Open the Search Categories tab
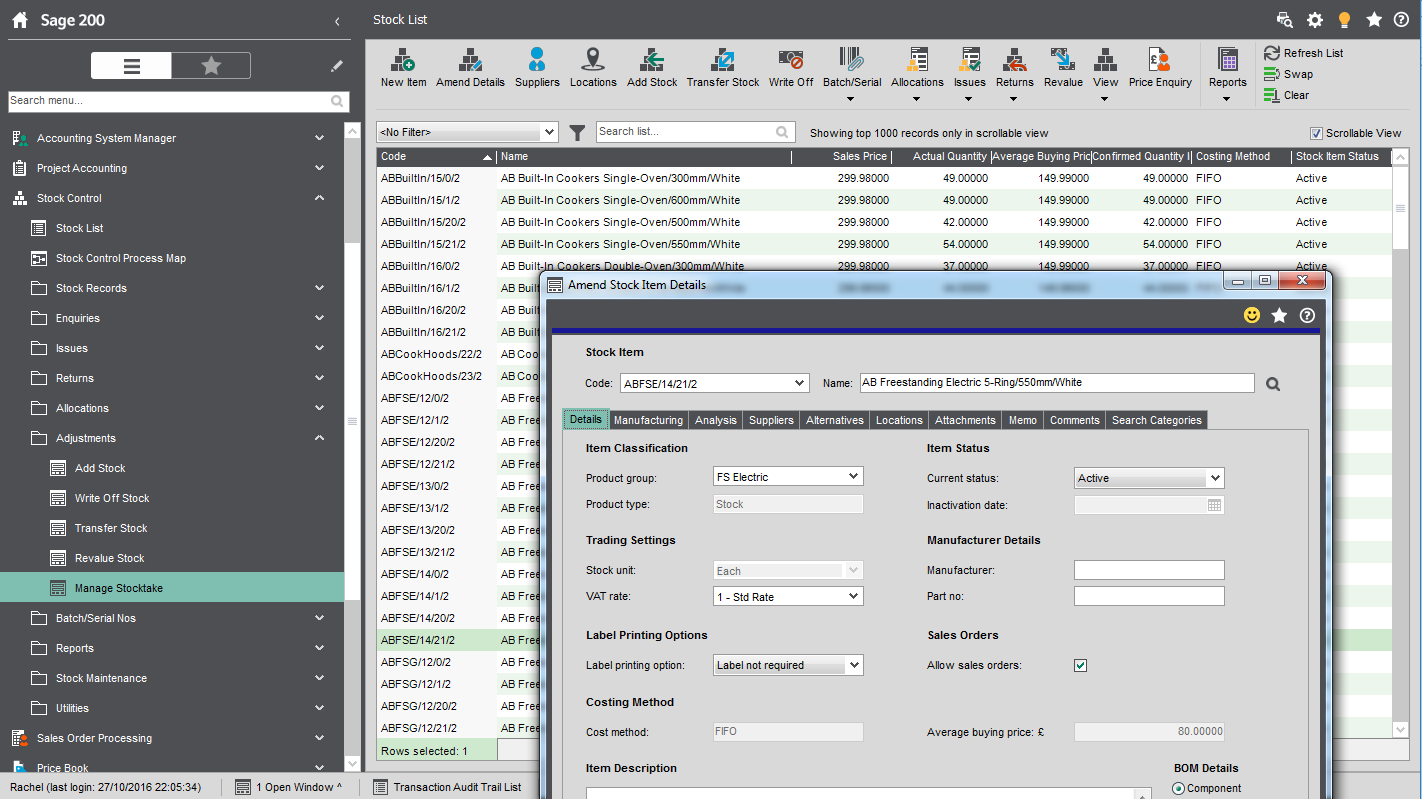 1157,420
